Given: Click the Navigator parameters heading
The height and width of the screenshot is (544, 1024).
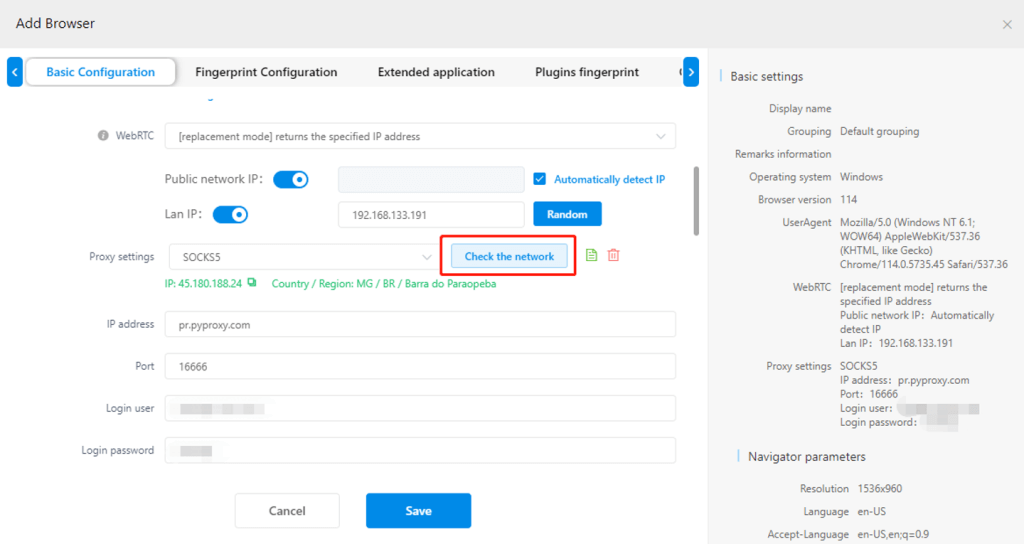Looking at the screenshot, I should 807,456.
